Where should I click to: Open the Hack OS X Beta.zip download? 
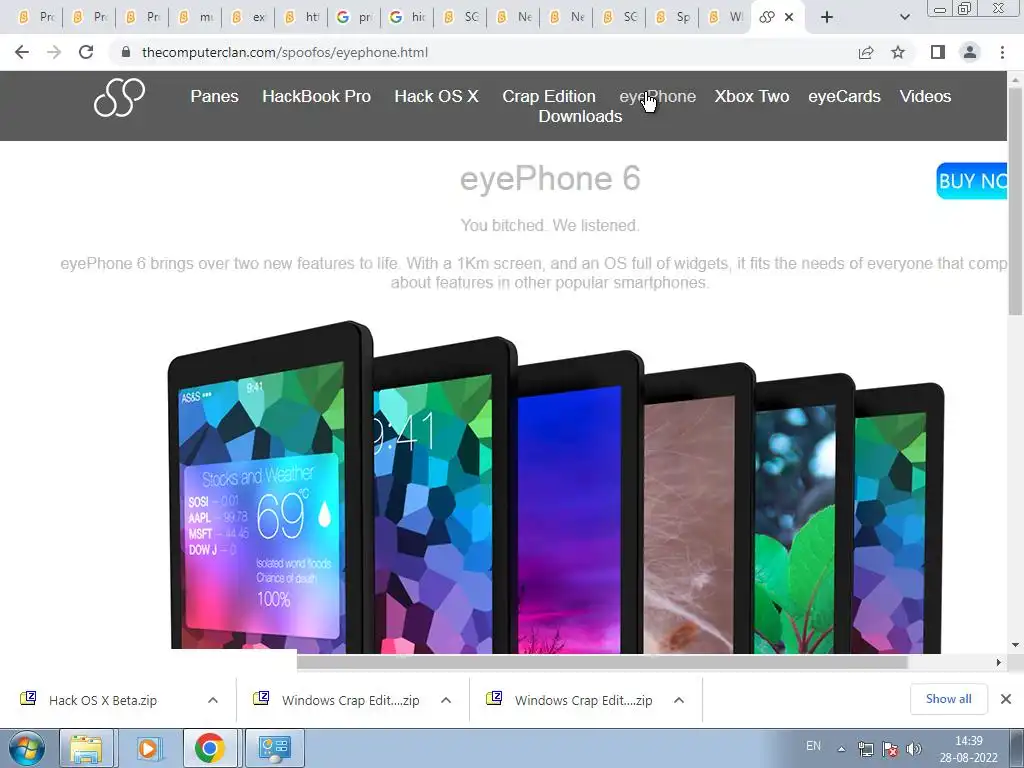[103, 700]
